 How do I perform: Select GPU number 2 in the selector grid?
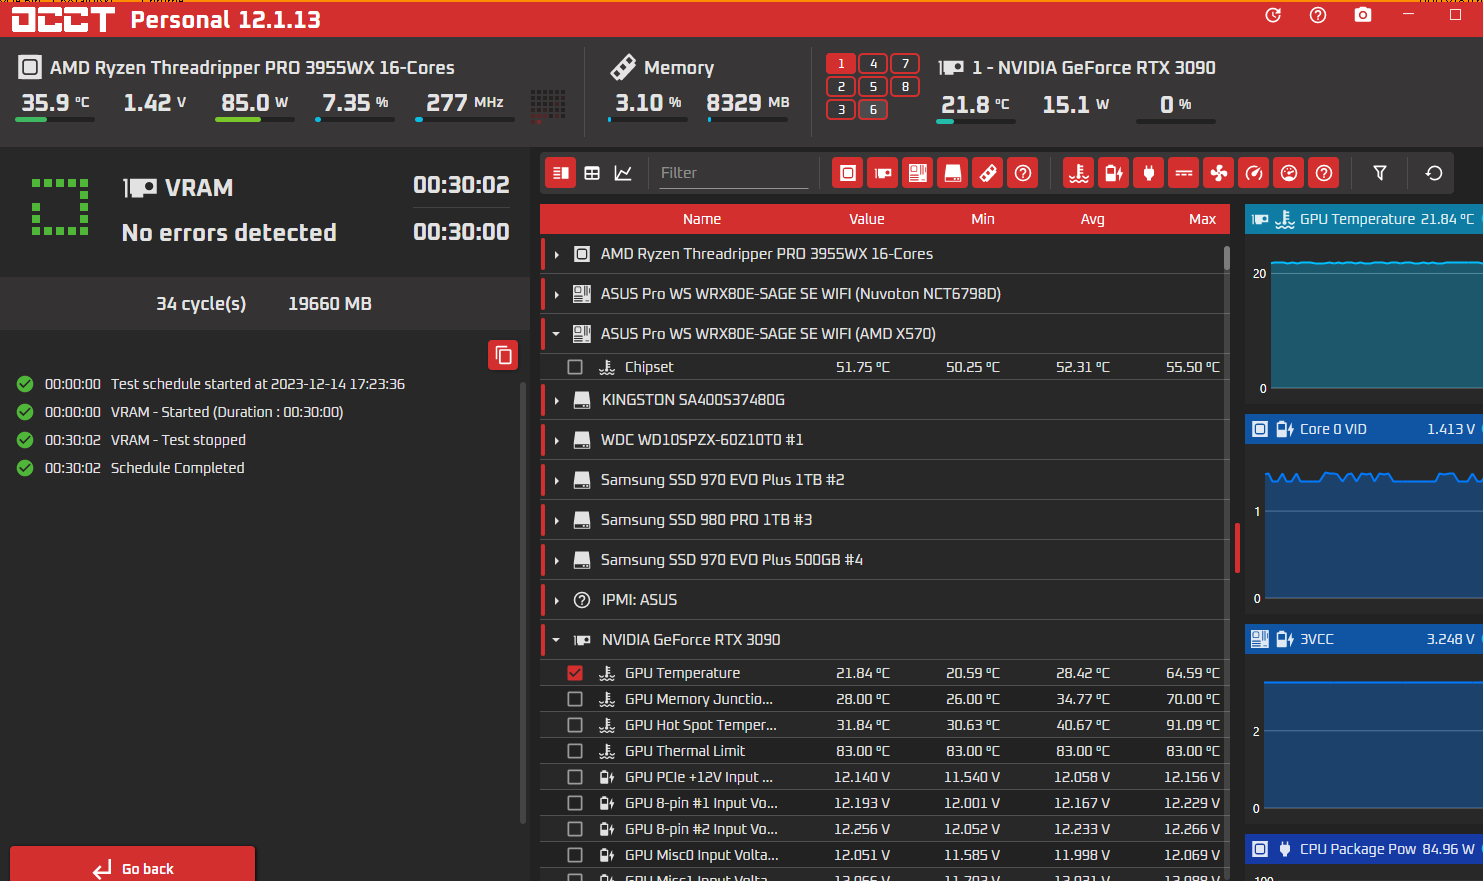tap(841, 86)
